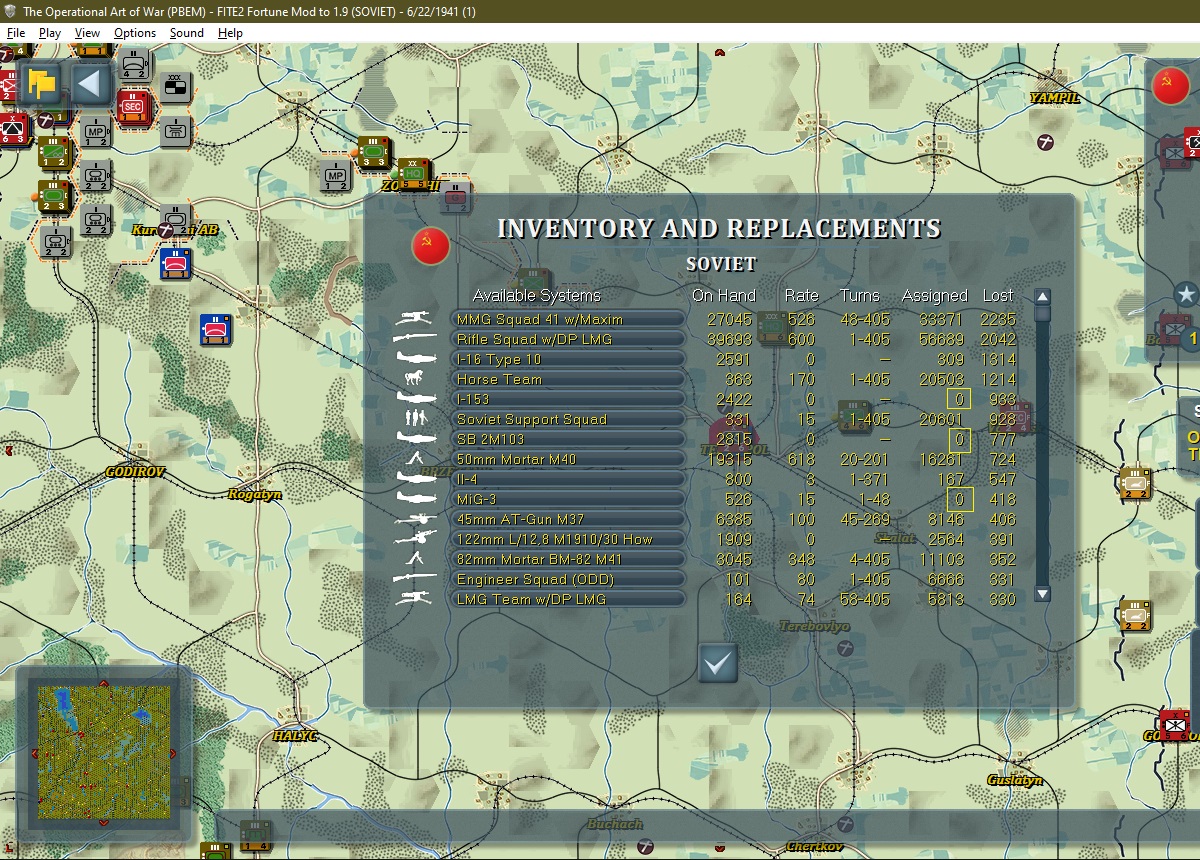Select the MP unit near the Zolochiv HQ
The width and height of the screenshot is (1200, 860).
[x=335, y=174]
